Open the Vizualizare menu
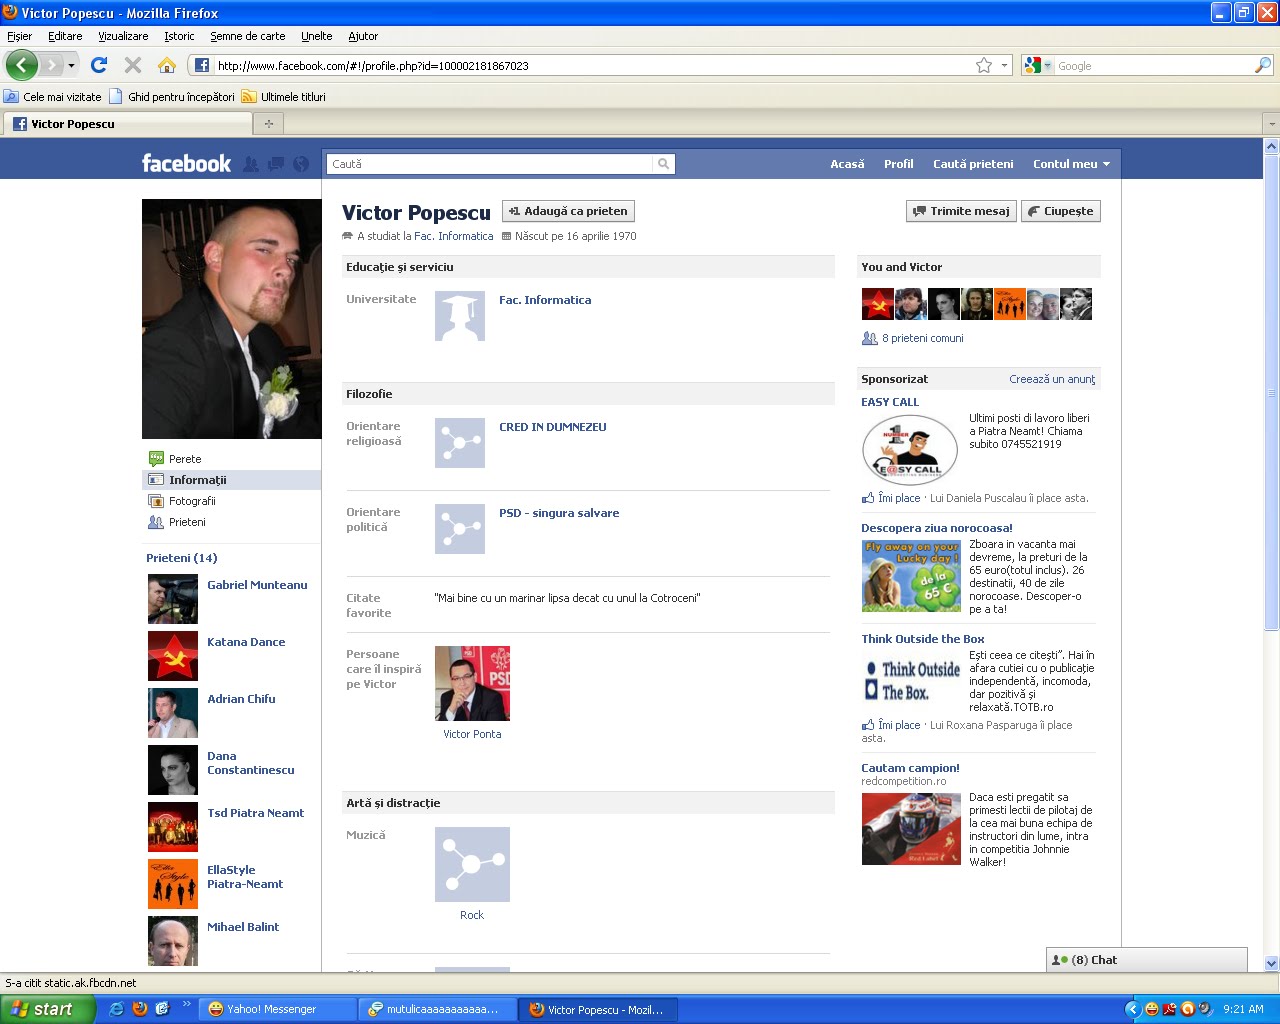The image size is (1280, 1024). [x=123, y=36]
